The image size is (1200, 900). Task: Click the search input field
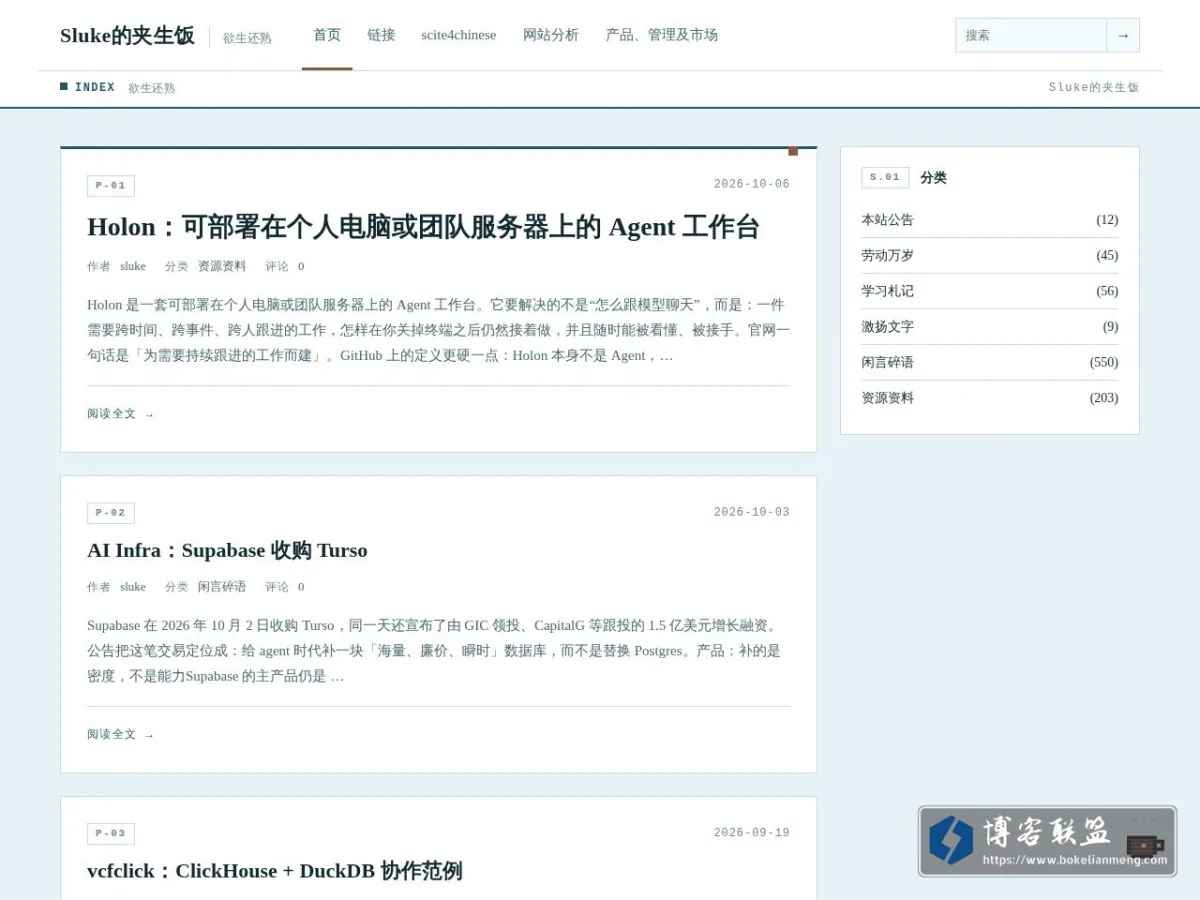1031,35
